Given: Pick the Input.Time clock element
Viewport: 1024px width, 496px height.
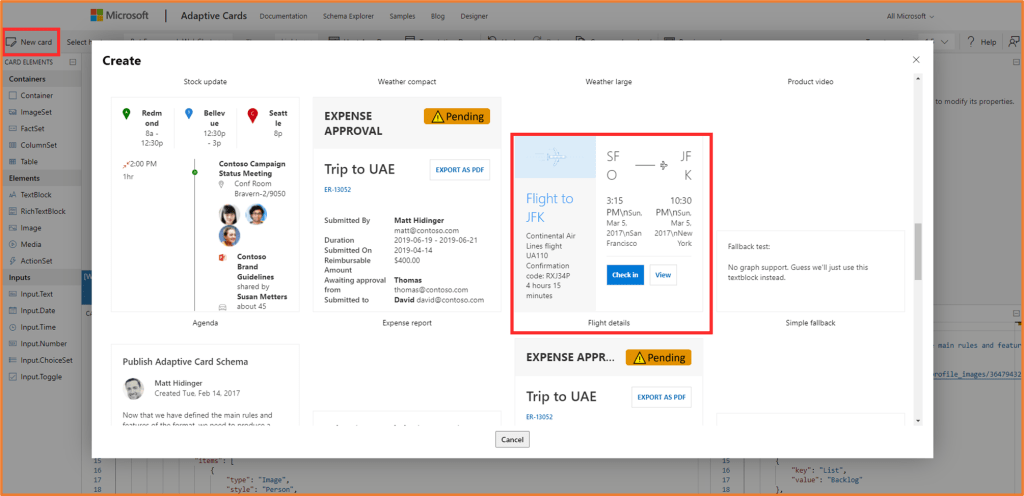Looking at the screenshot, I should 12,327.
